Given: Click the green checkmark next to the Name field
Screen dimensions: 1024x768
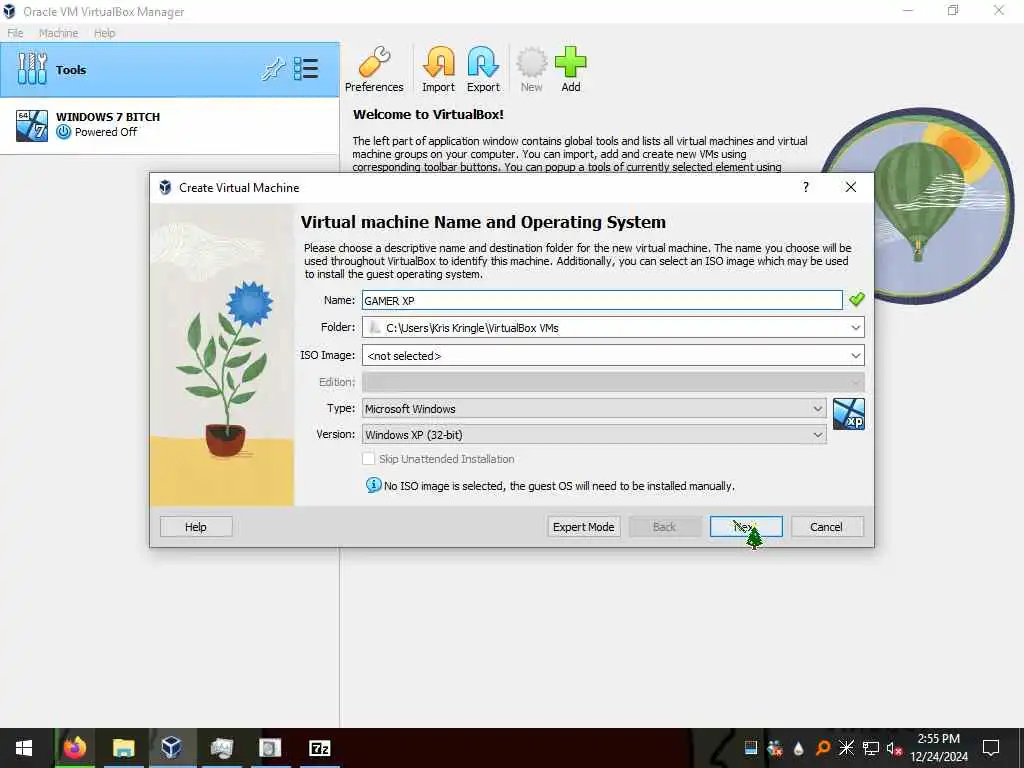Looking at the screenshot, I should pos(856,300).
